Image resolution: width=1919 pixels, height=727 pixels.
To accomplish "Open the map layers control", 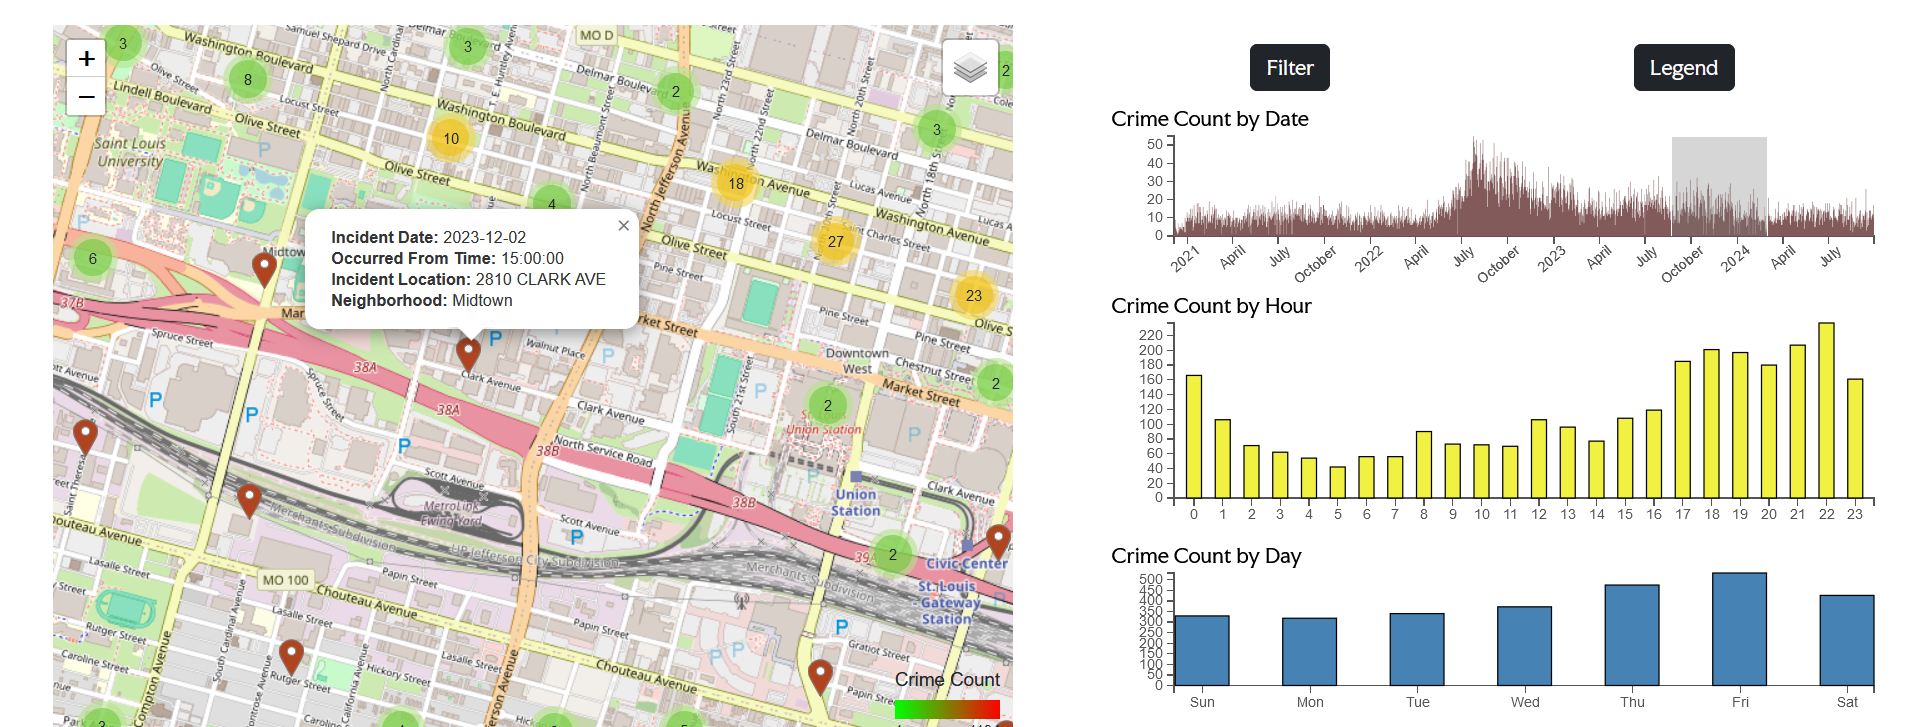I will [x=969, y=68].
